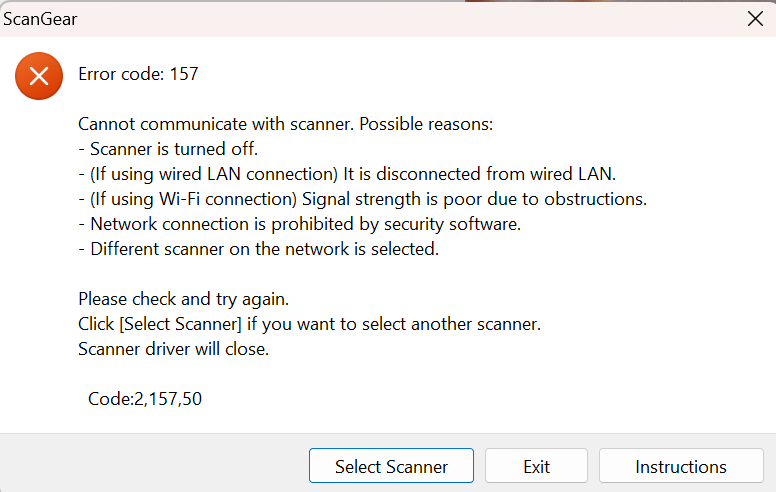The width and height of the screenshot is (776, 492).
Task: Open Instructions for this error
Action: [x=680, y=466]
